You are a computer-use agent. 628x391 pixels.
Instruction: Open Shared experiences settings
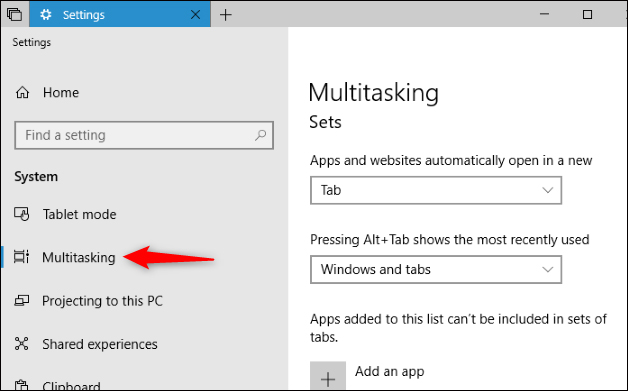pos(100,344)
